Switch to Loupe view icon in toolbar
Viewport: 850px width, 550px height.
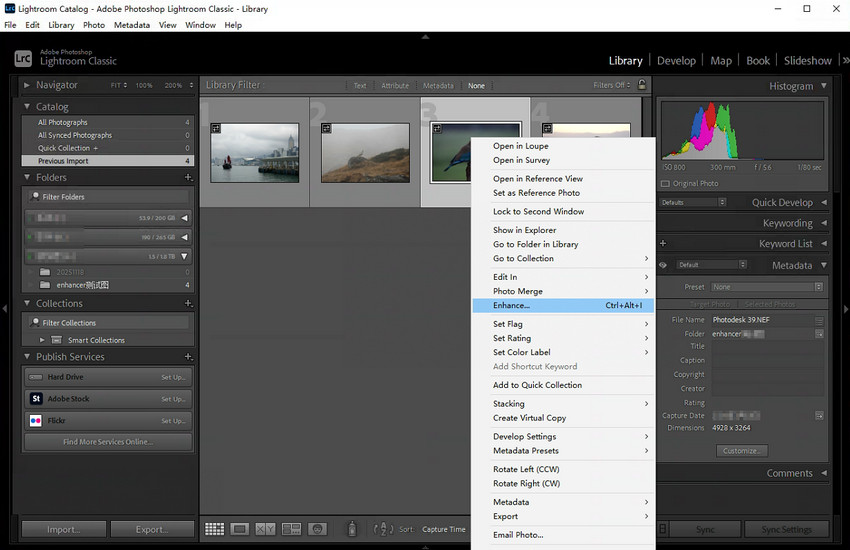240,529
